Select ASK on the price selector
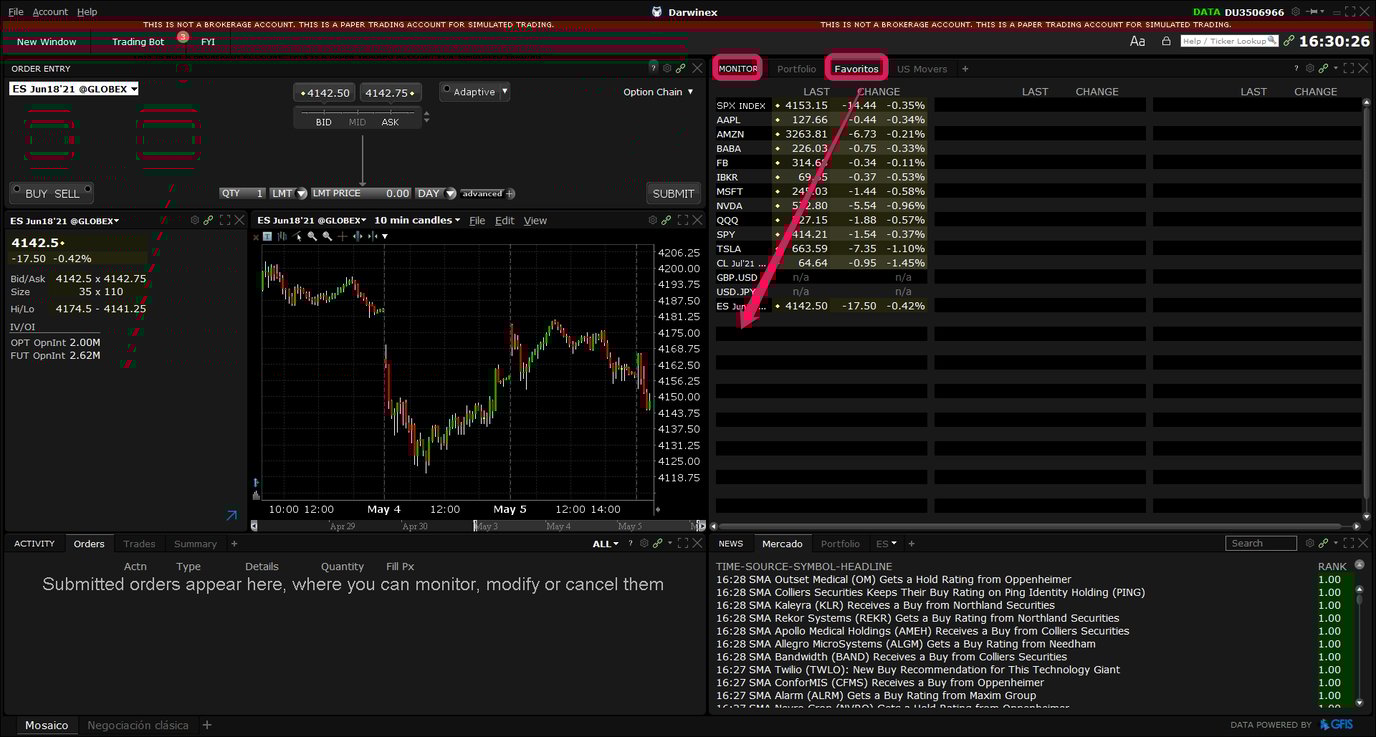Screen dimensions: 1376x737 [x=390, y=122]
